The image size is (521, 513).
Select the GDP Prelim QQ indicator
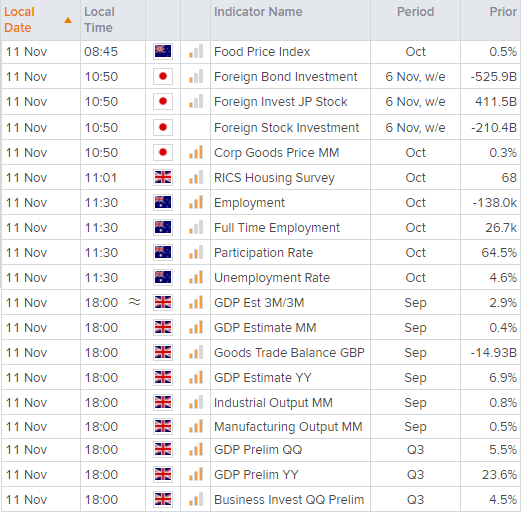[258, 450]
